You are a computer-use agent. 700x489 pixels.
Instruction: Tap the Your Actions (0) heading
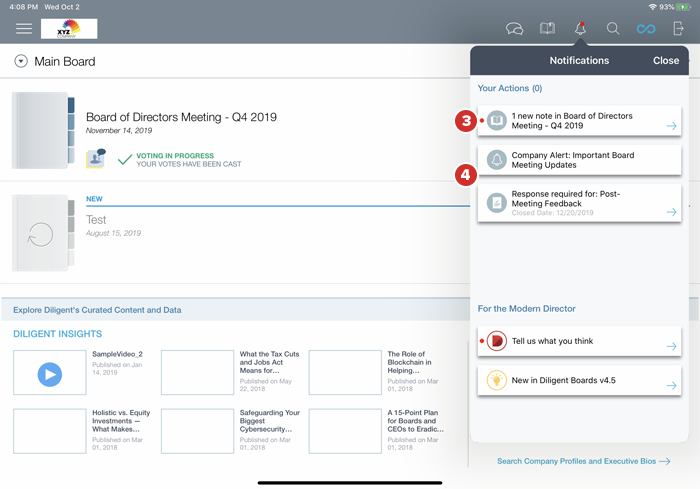point(510,88)
